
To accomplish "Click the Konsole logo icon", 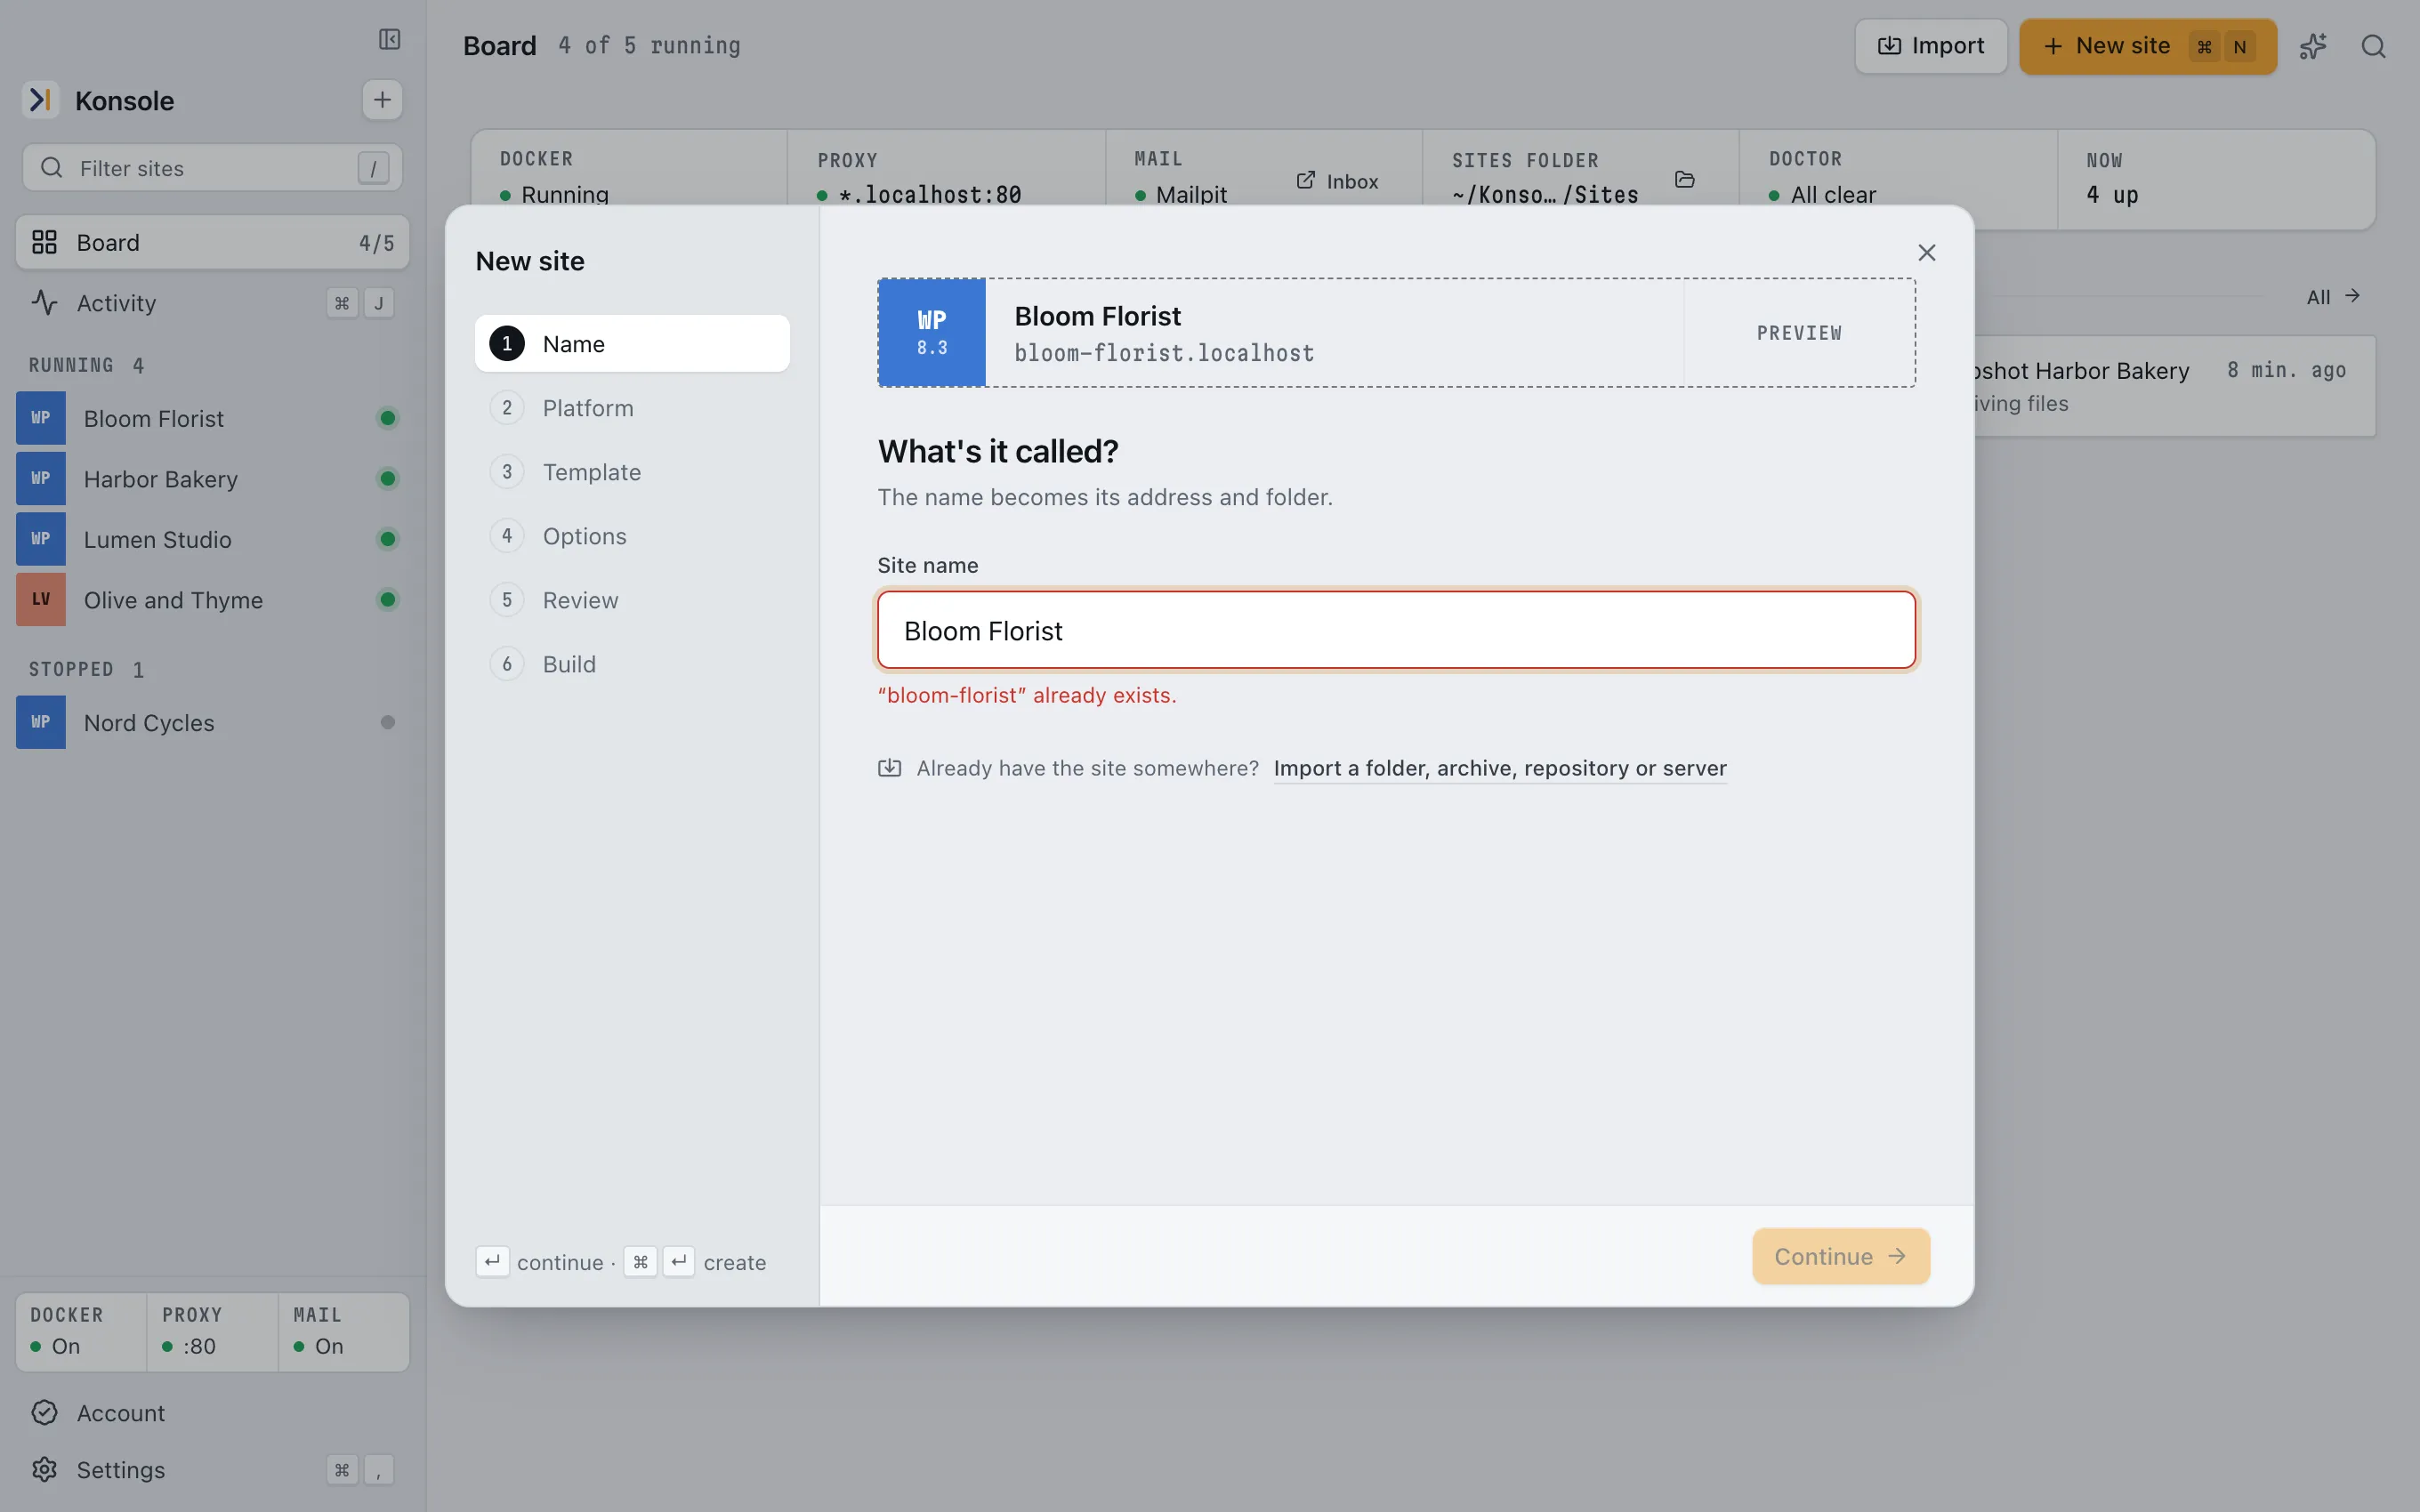I will tap(40, 100).
